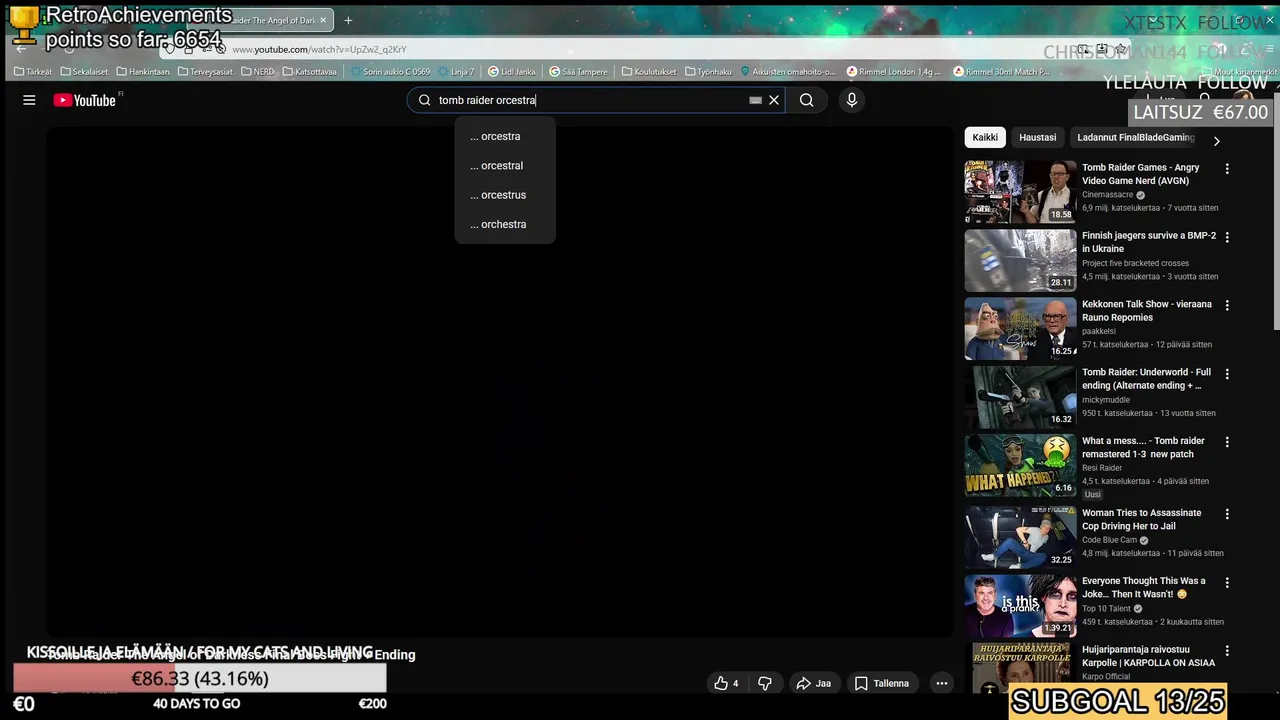Open the mickymuddle channel name
1280x720 pixels.
1106,400
